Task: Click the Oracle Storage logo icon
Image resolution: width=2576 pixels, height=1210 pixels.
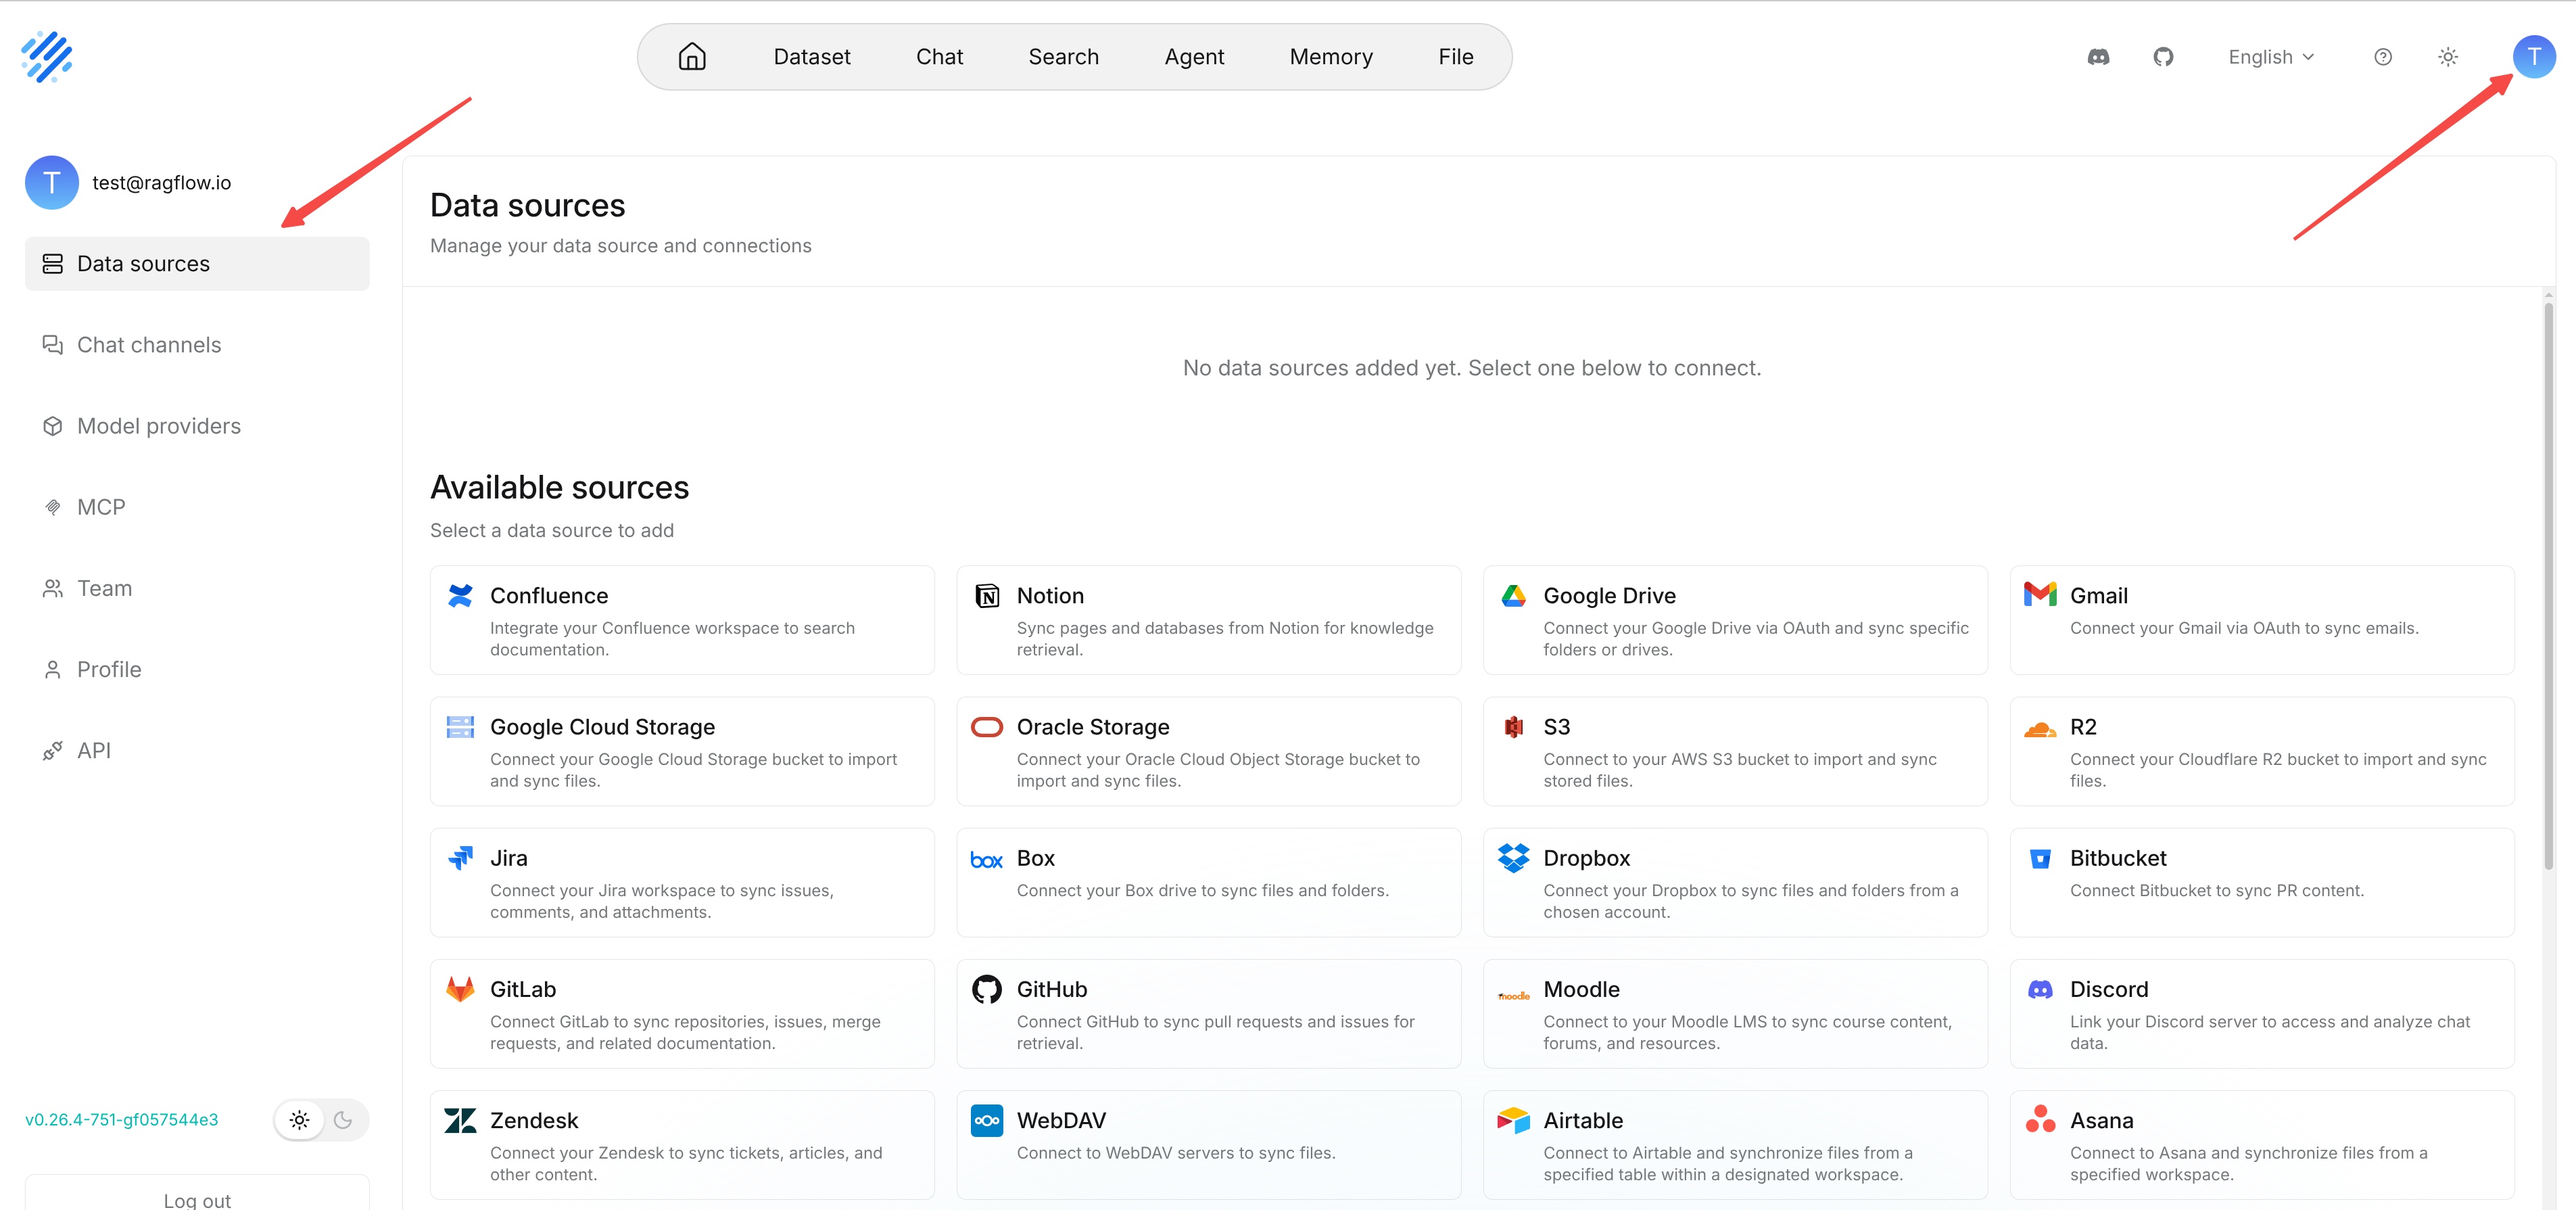Action: tap(987, 727)
